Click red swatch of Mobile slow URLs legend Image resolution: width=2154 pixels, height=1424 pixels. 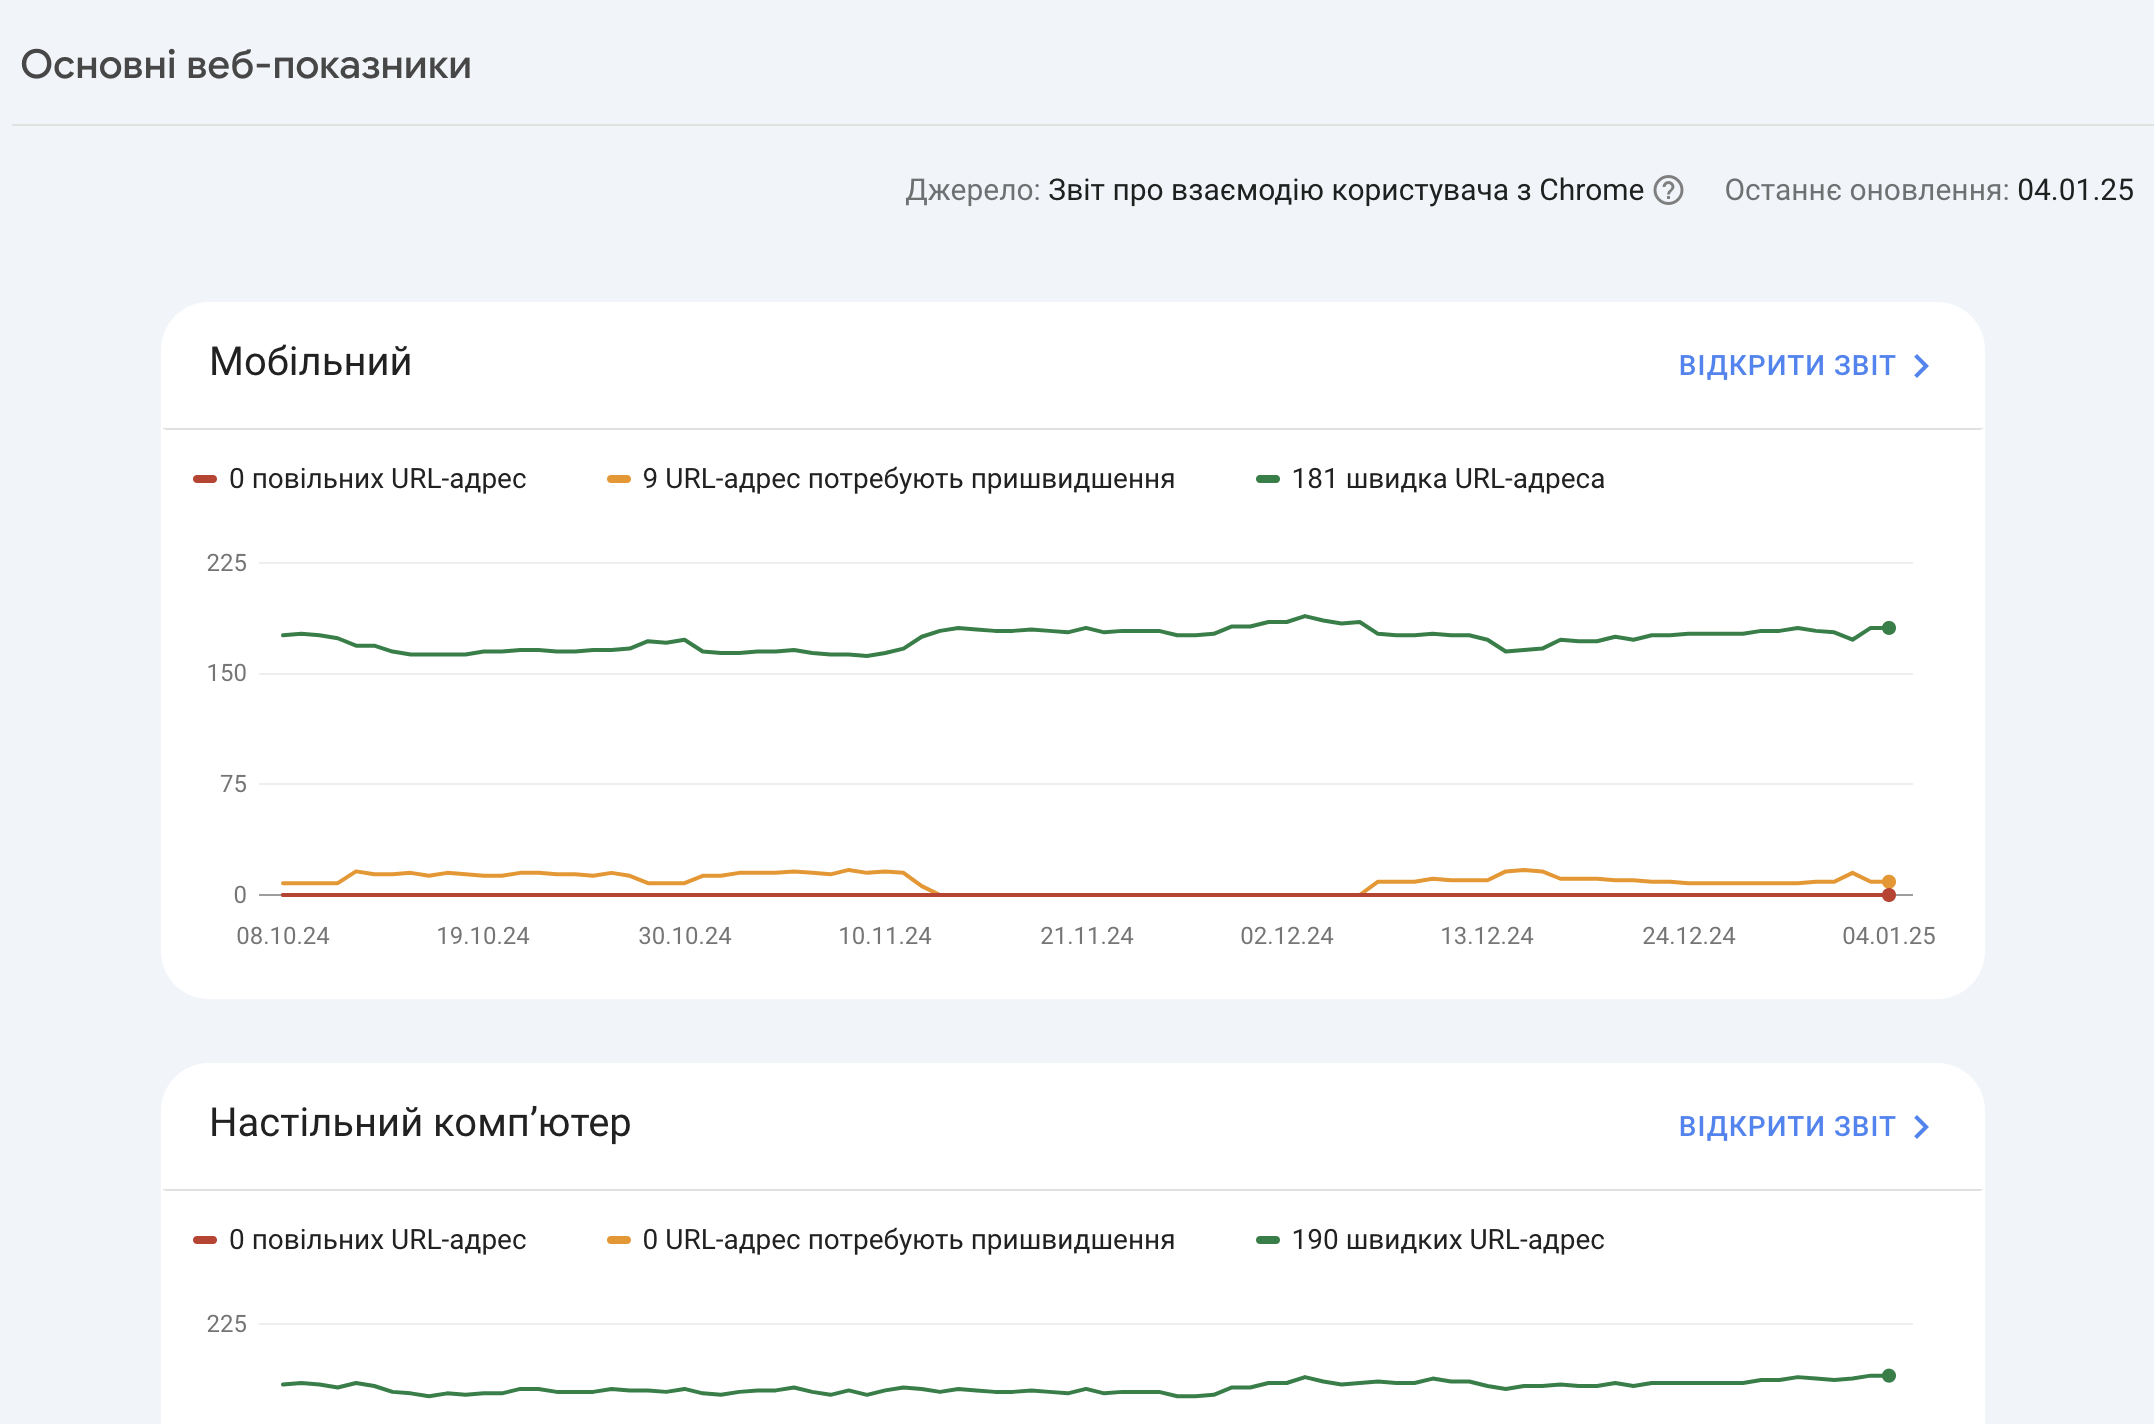tap(205, 479)
